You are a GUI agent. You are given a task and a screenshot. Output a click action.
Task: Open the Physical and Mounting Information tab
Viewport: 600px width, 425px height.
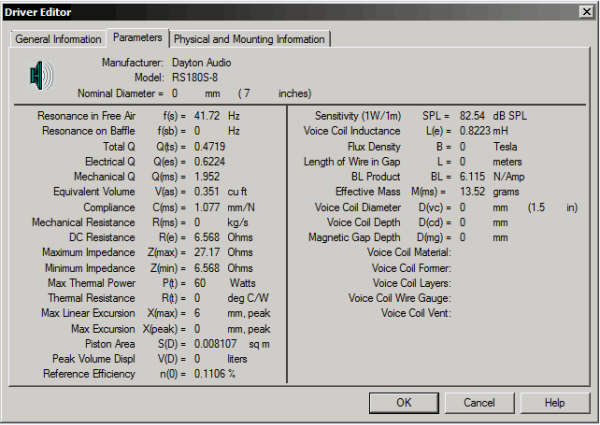250,39
